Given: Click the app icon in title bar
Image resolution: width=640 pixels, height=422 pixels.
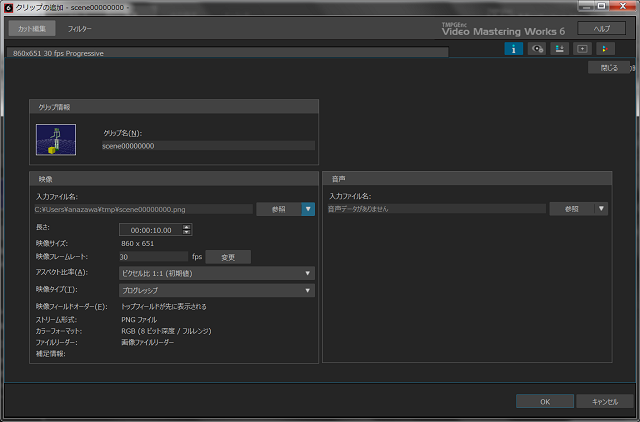Looking at the screenshot, I should pos(8,7).
